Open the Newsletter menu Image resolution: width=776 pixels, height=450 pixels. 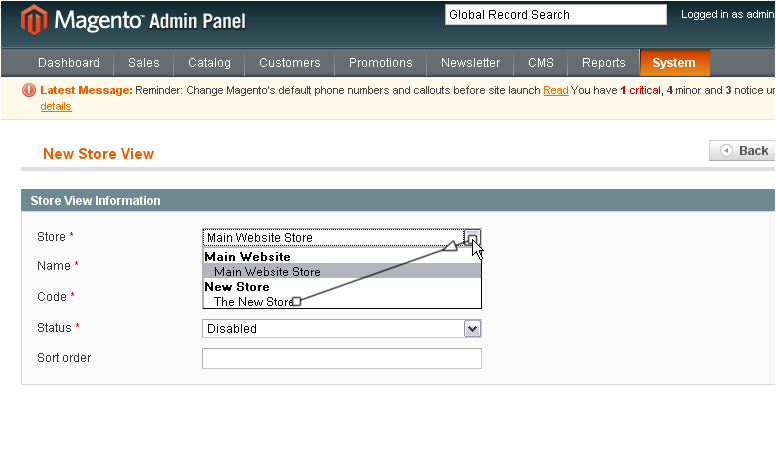(470, 63)
